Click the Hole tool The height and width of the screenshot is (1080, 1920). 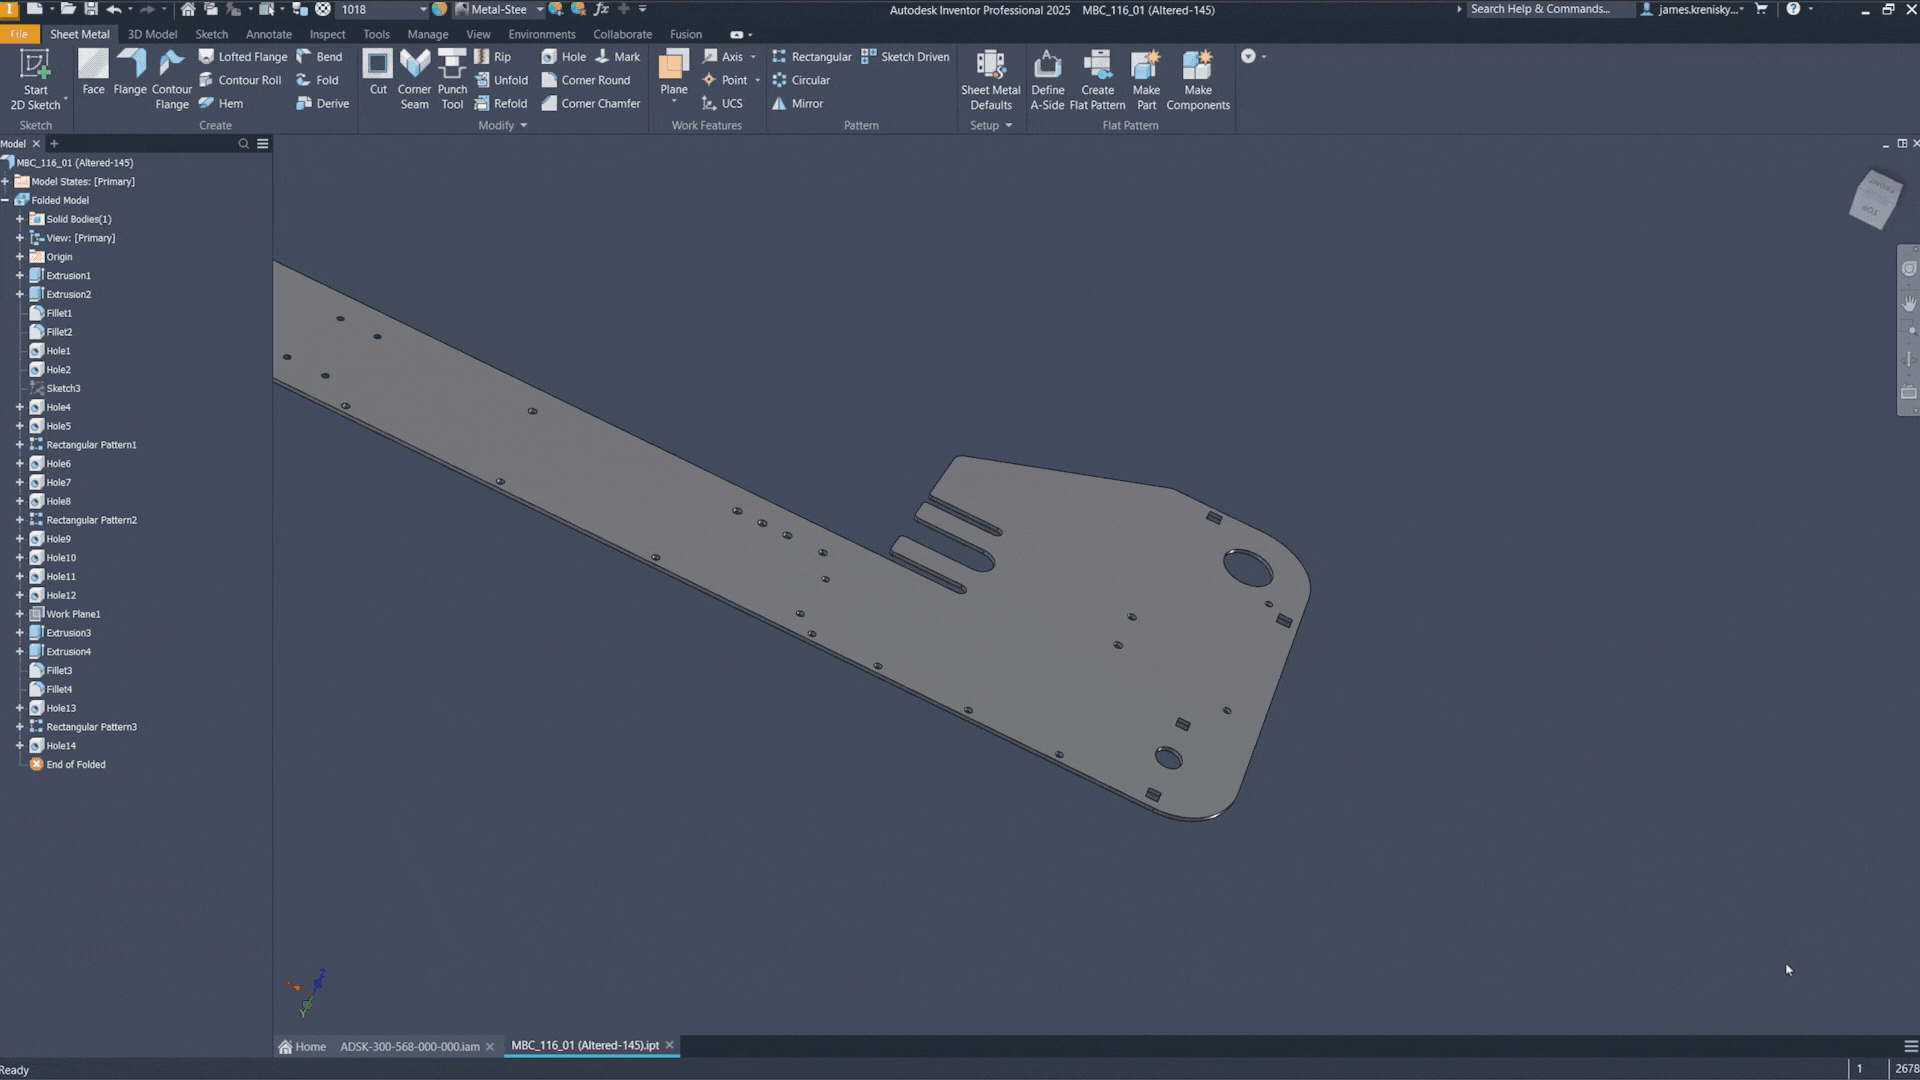(564, 57)
